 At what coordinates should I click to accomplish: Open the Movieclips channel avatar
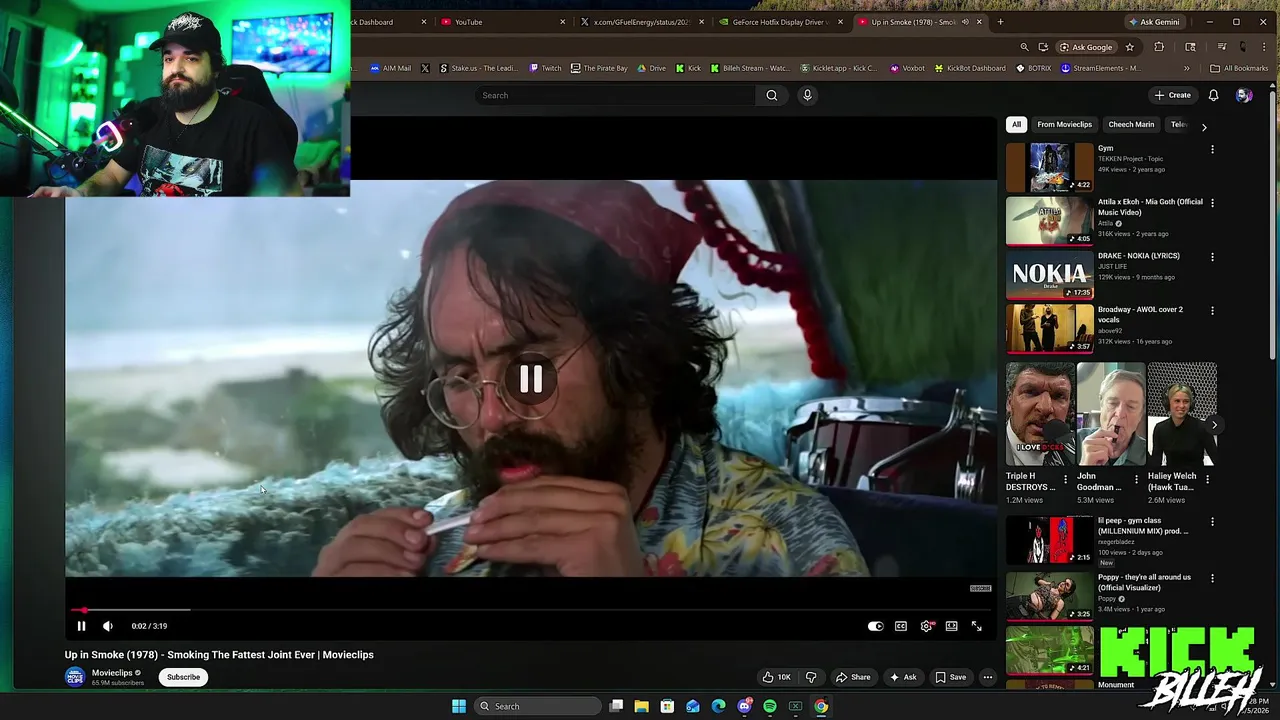[75, 677]
